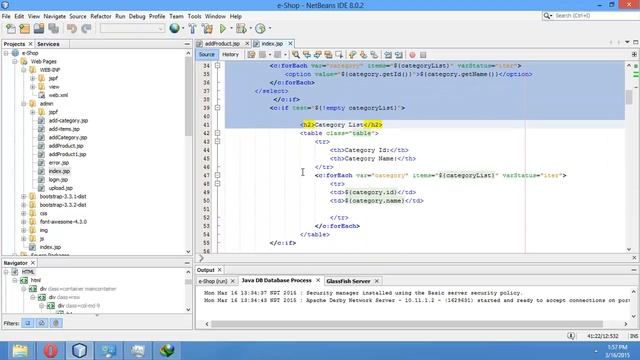The image size is (640, 360).
Task: Toggle the first Navigator filter button
Action: [x=28, y=323]
